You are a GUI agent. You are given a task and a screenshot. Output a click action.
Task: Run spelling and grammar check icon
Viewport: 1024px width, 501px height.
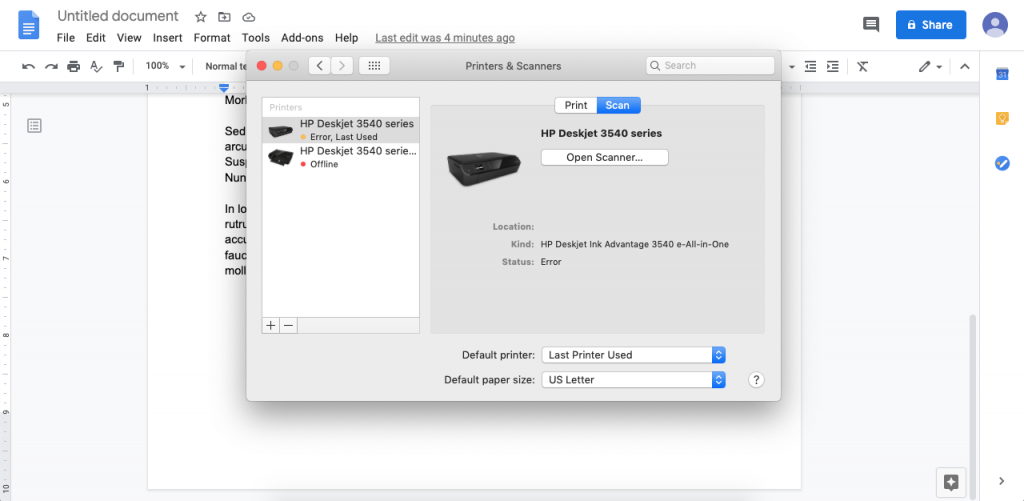[x=96, y=66]
